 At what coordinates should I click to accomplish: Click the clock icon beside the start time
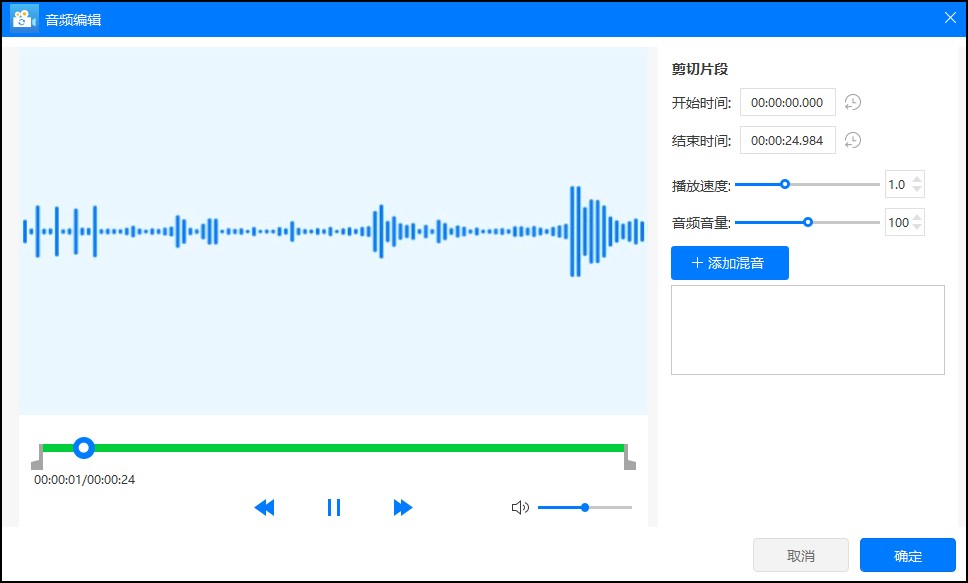pos(852,102)
